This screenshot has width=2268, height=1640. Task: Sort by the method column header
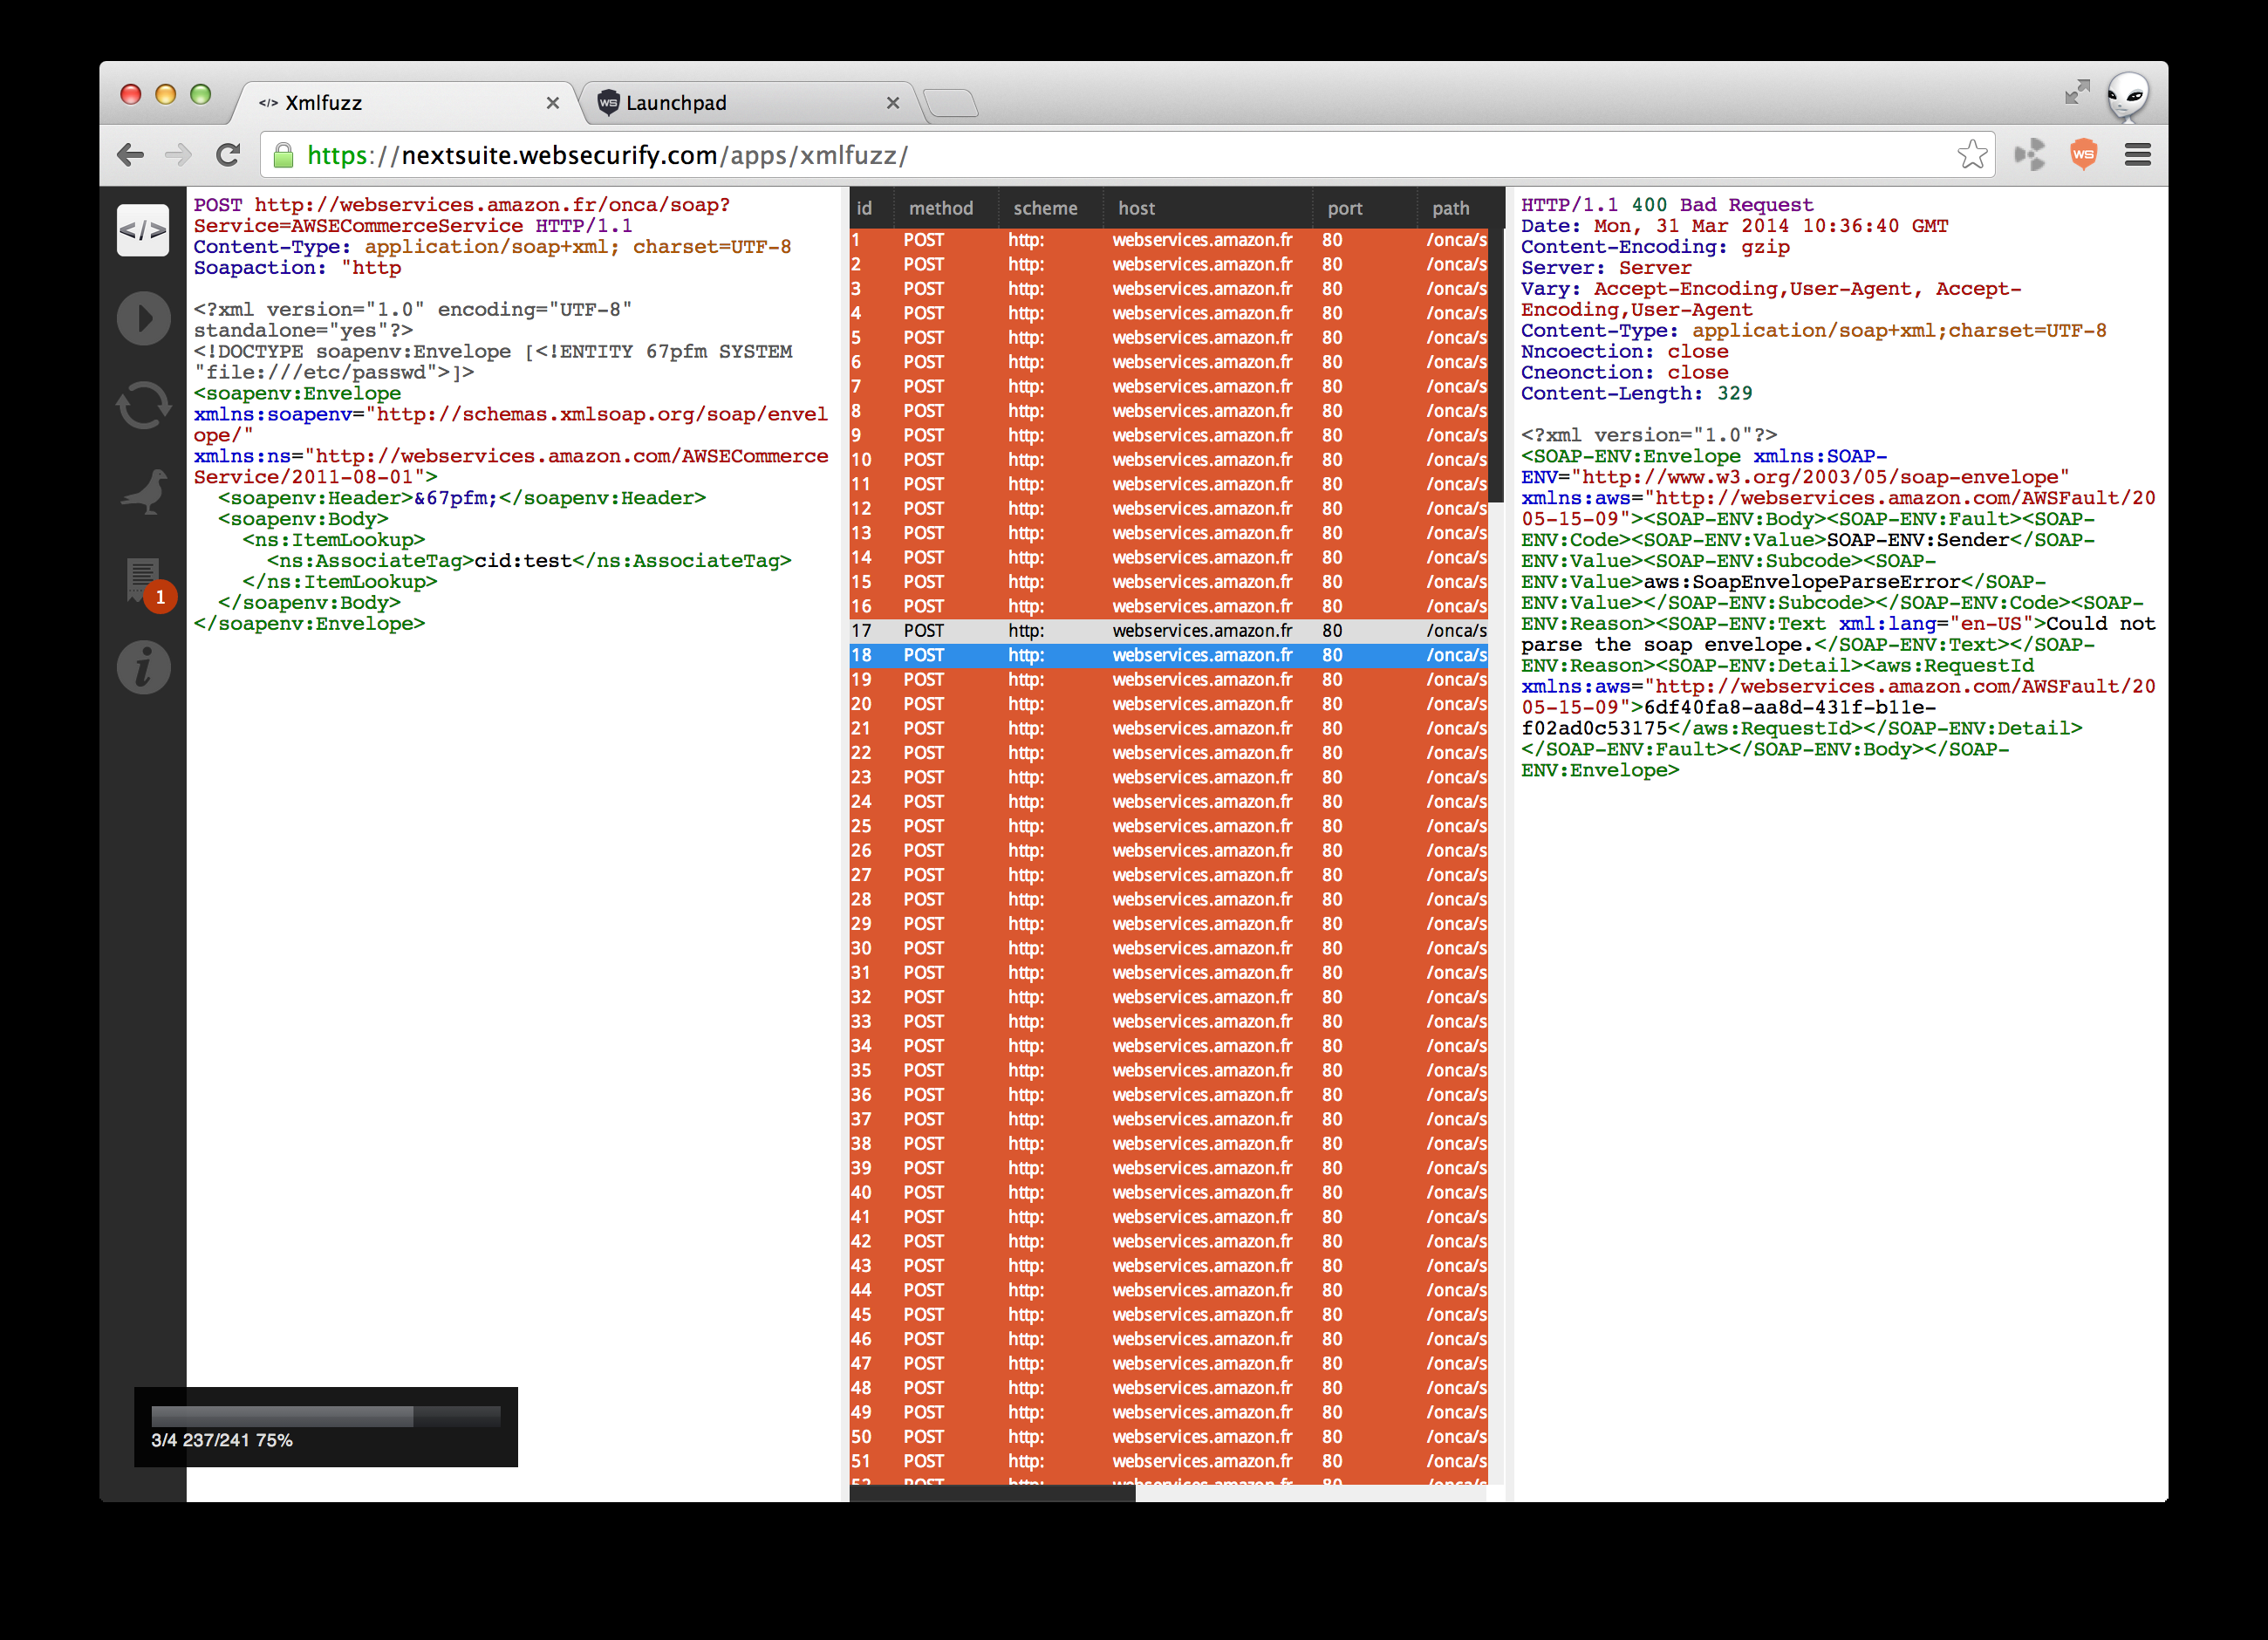(940, 208)
